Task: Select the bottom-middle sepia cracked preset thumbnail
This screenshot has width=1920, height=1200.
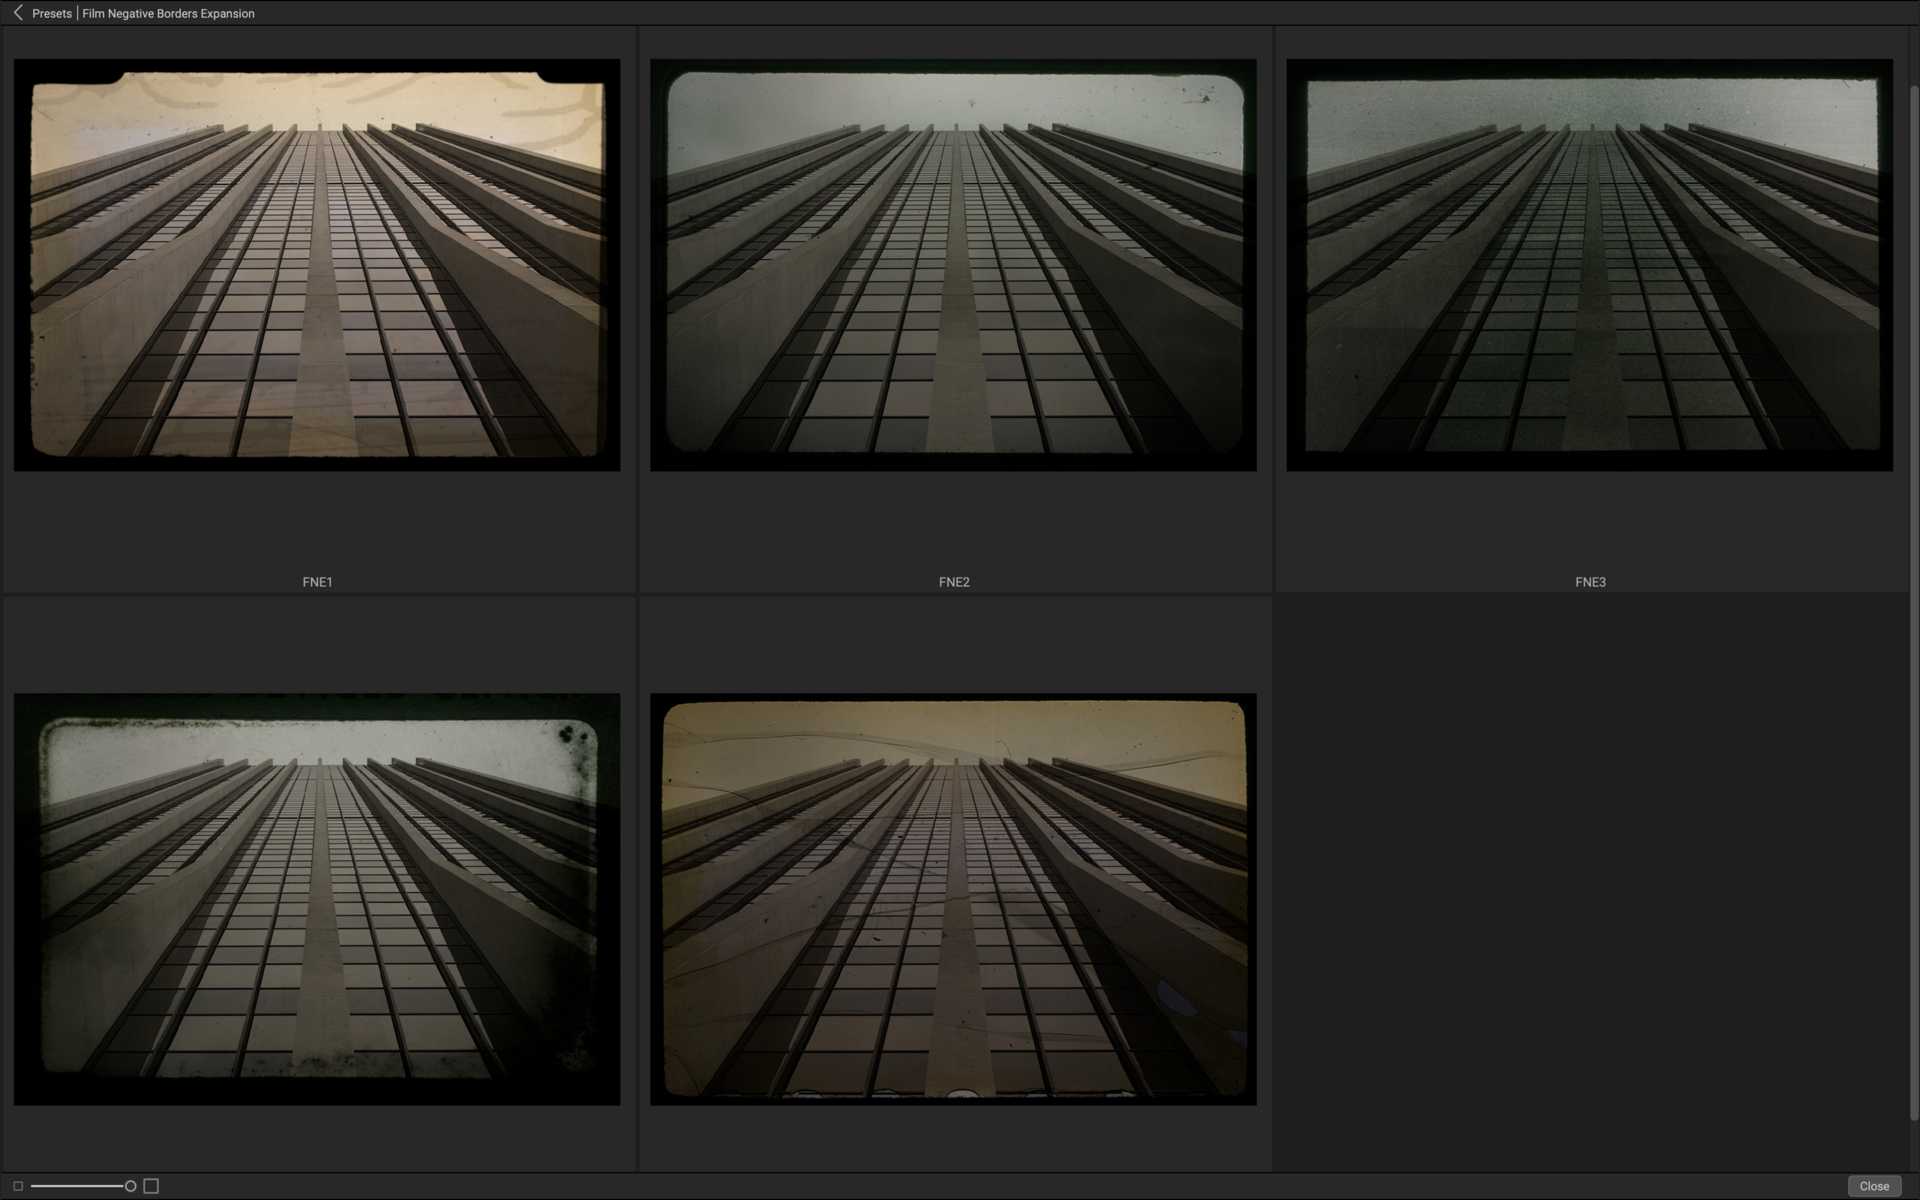Action: click(x=953, y=900)
